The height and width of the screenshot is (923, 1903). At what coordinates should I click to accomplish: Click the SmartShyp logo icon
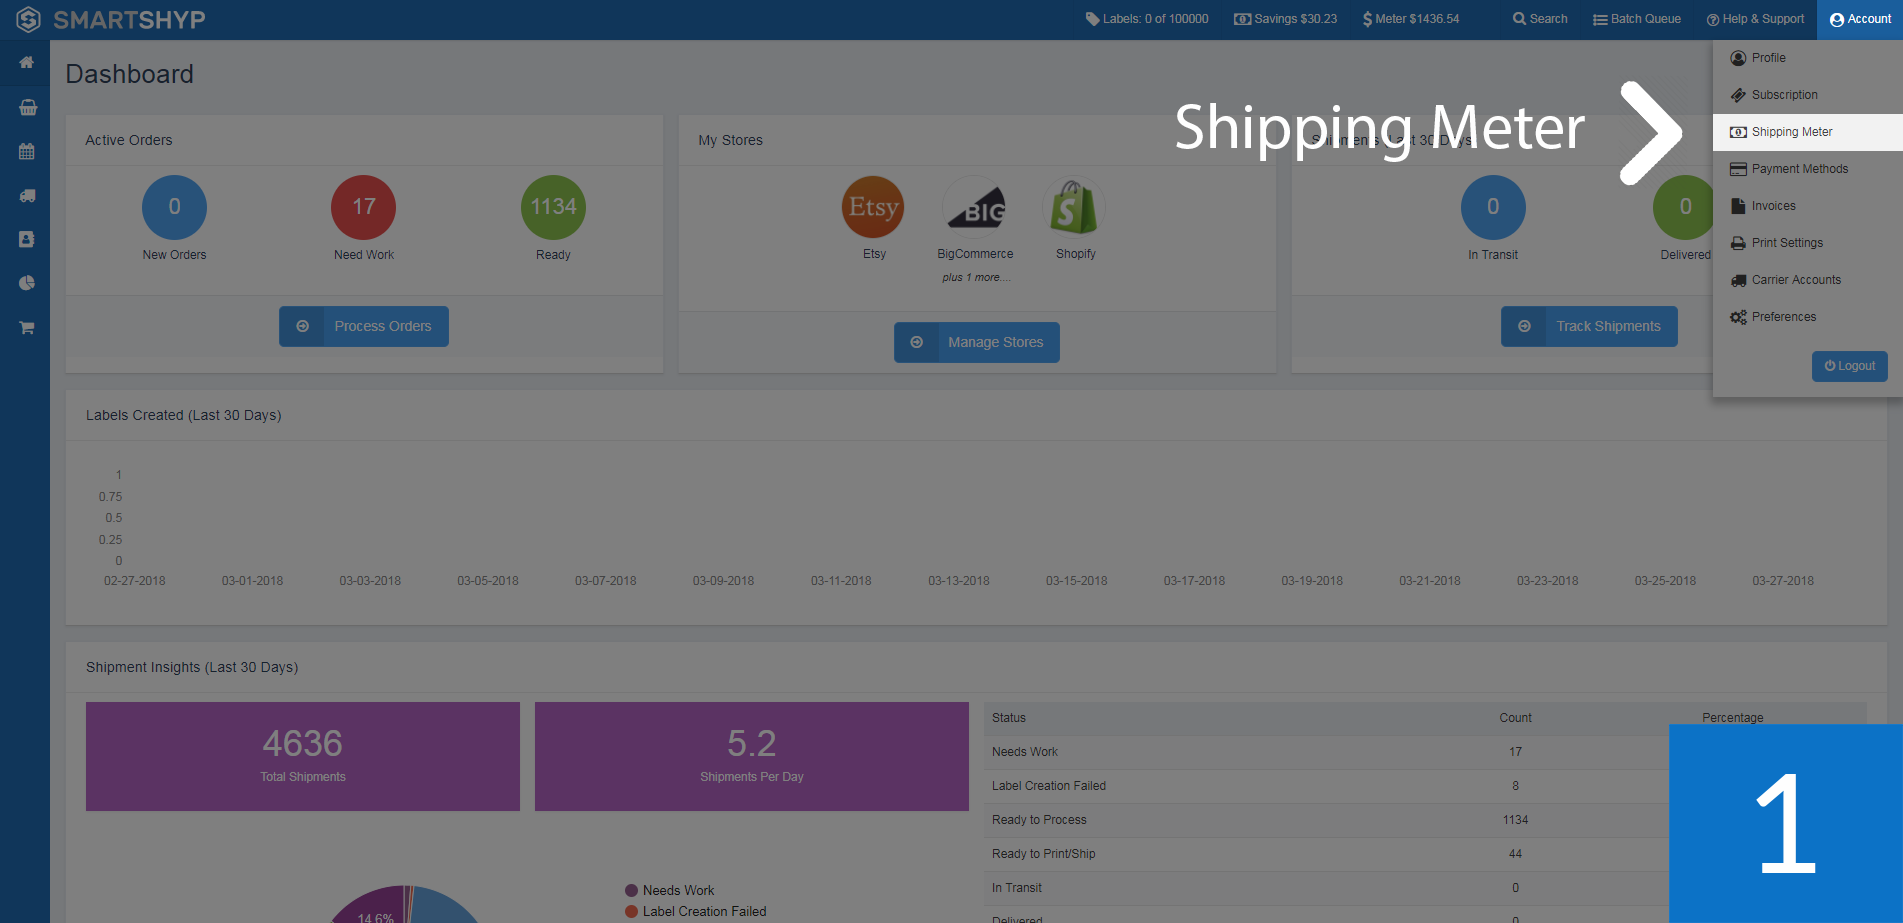pos(28,19)
